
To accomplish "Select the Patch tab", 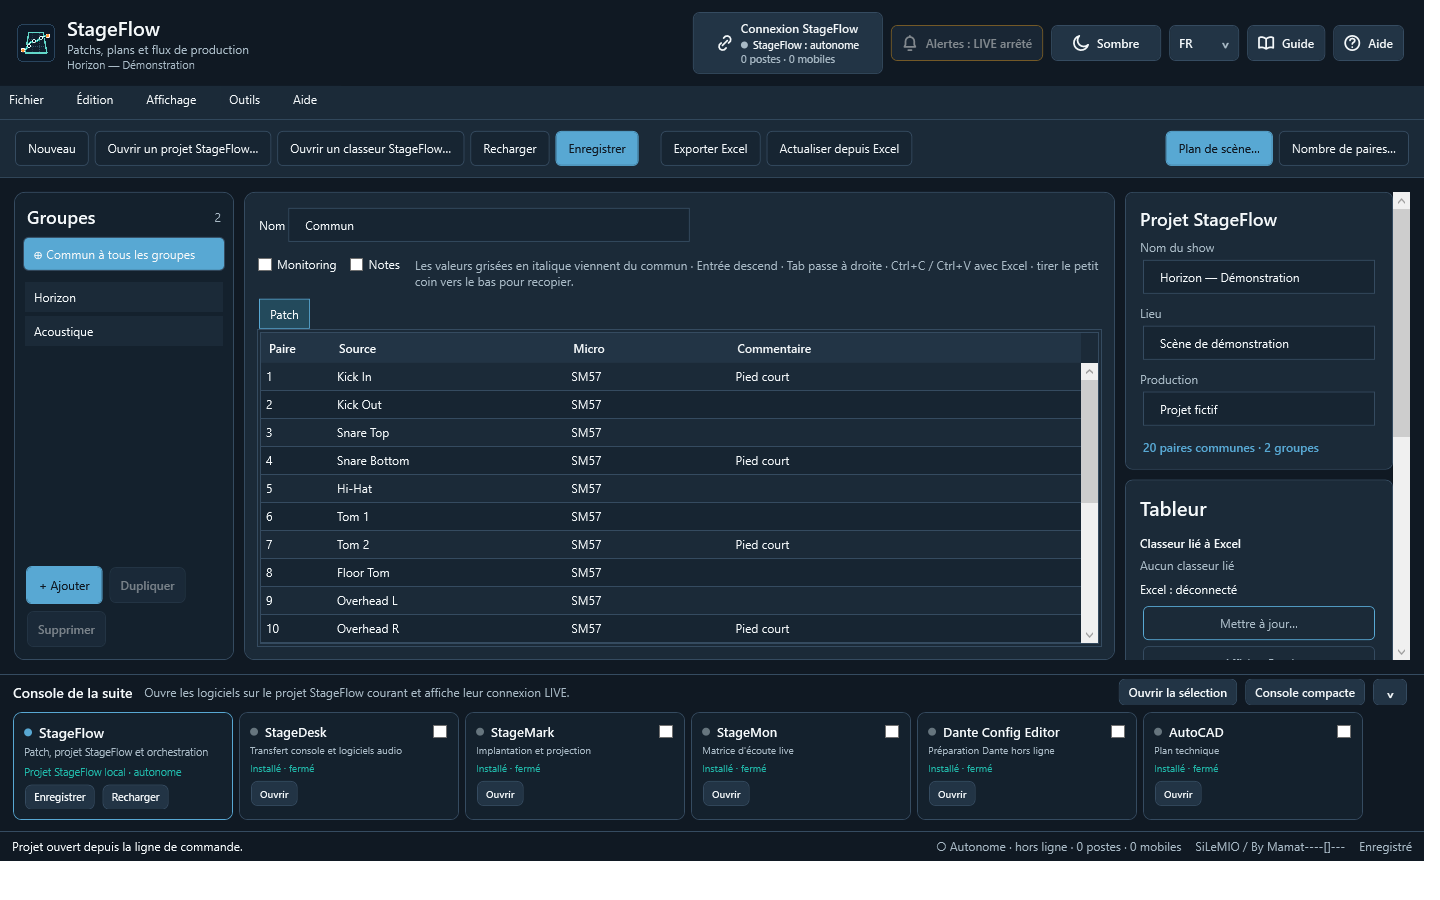I will tap(284, 314).
